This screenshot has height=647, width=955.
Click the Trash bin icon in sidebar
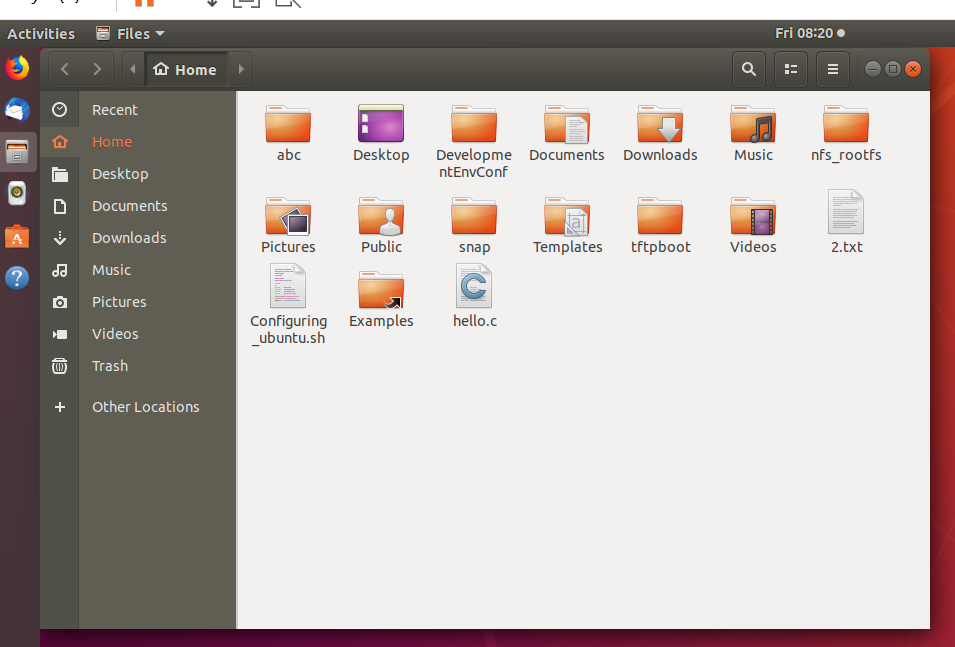click(60, 366)
